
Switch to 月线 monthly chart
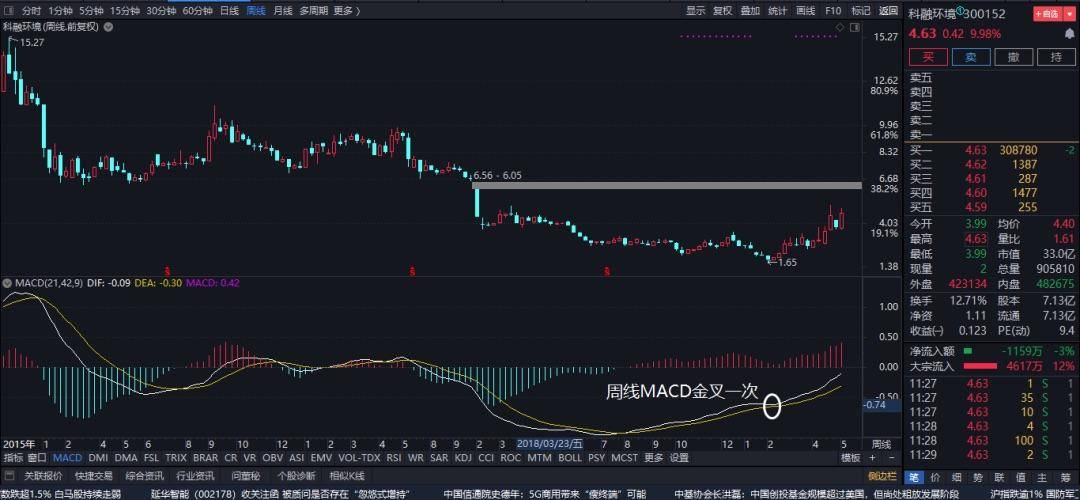pyautogui.click(x=282, y=10)
